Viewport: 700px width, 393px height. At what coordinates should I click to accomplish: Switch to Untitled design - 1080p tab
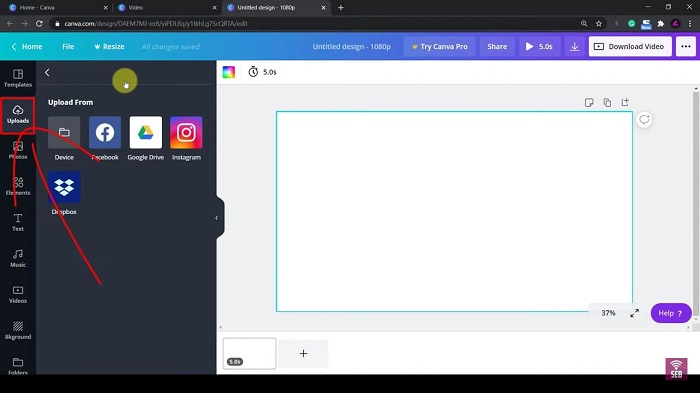(276, 8)
